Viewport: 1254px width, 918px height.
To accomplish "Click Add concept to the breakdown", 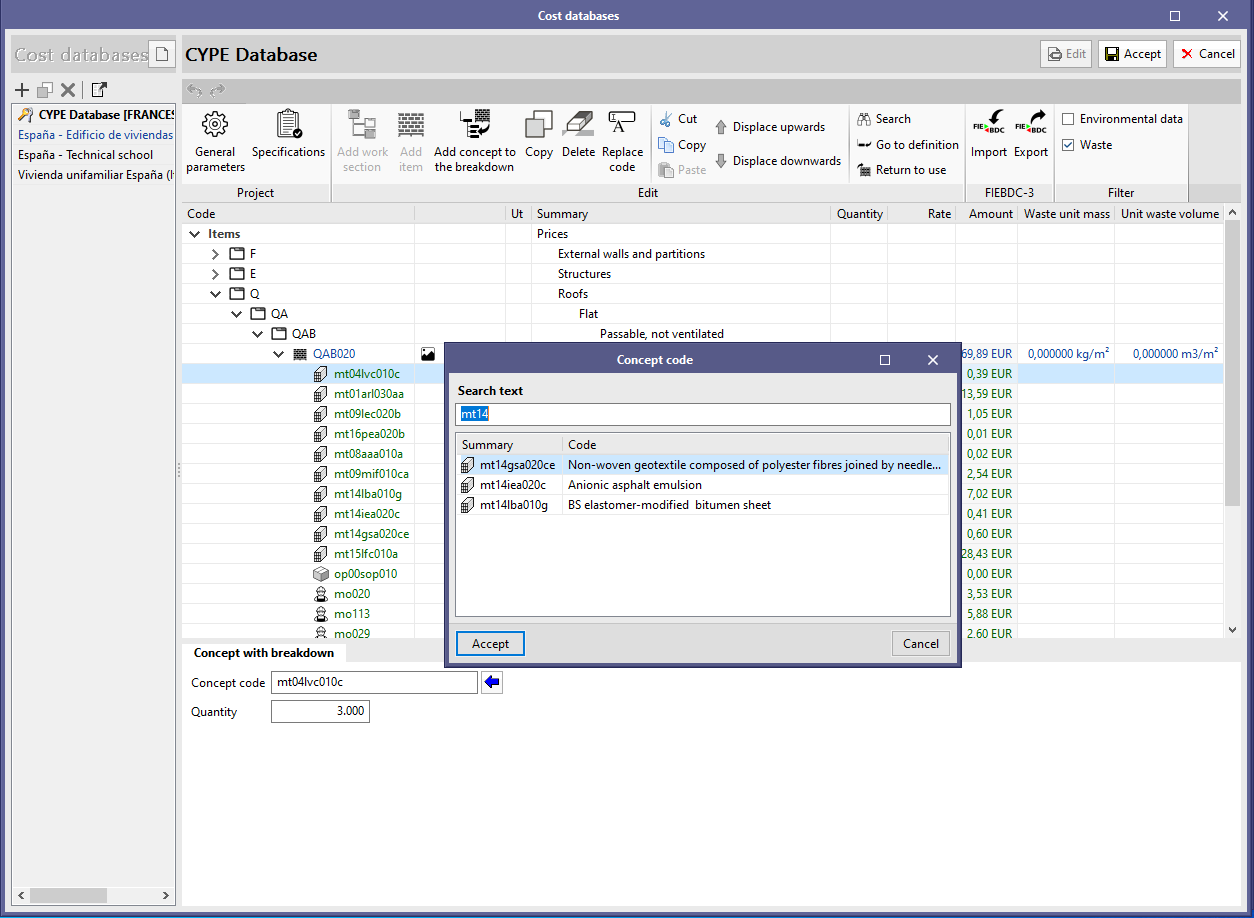I will coord(475,140).
